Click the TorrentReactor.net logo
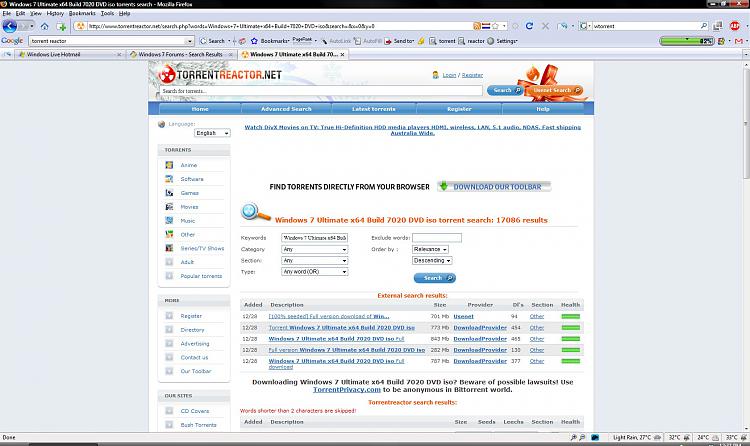Screen dimensions: 750x446 coord(220,75)
